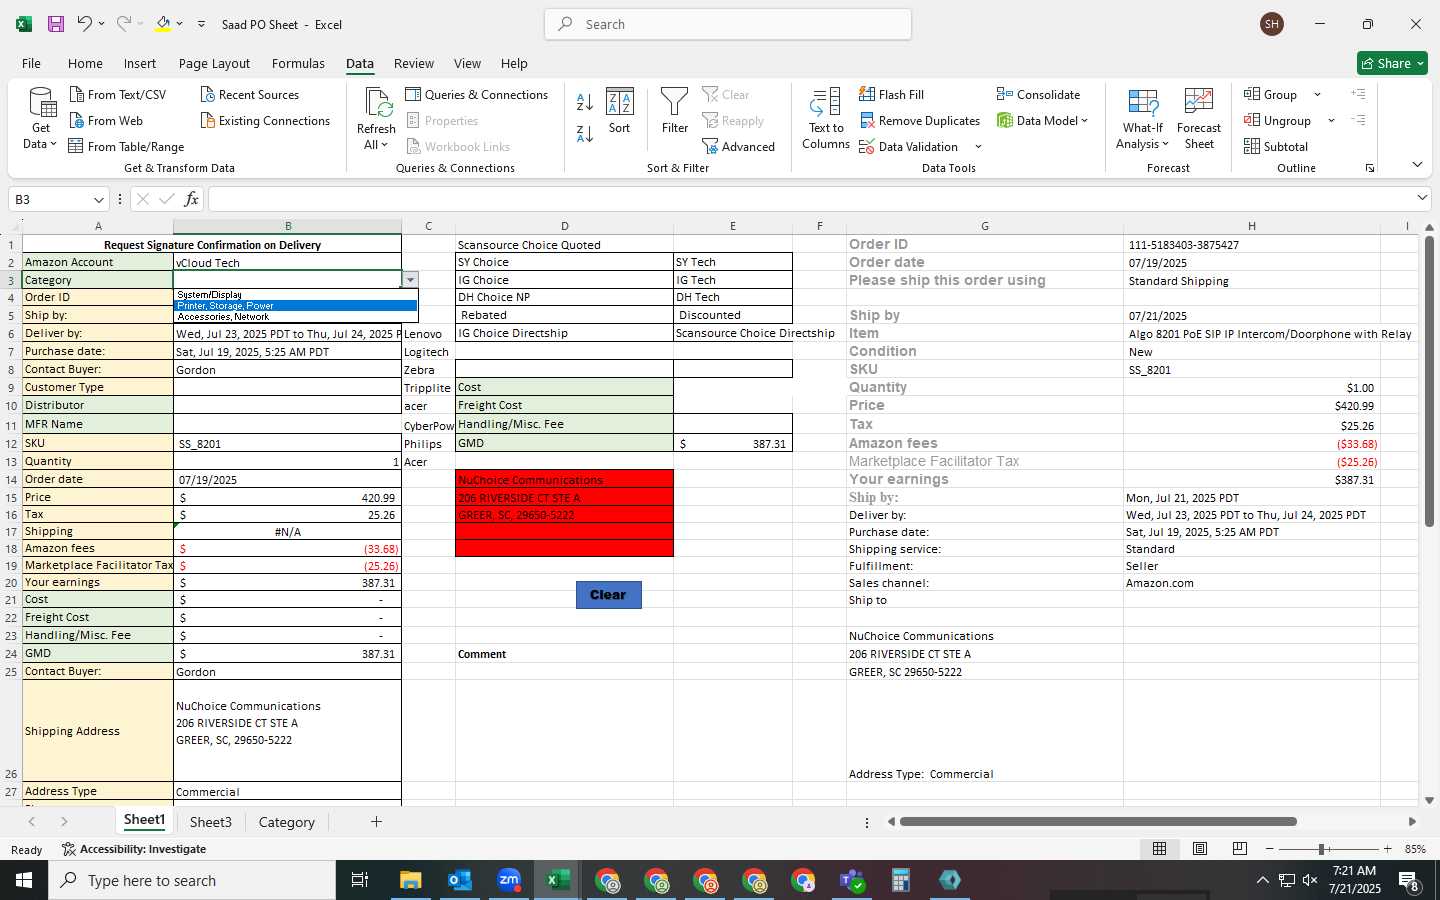1440x900 pixels.
Task: Import From Text/CSV
Action: [x=118, y=94]
